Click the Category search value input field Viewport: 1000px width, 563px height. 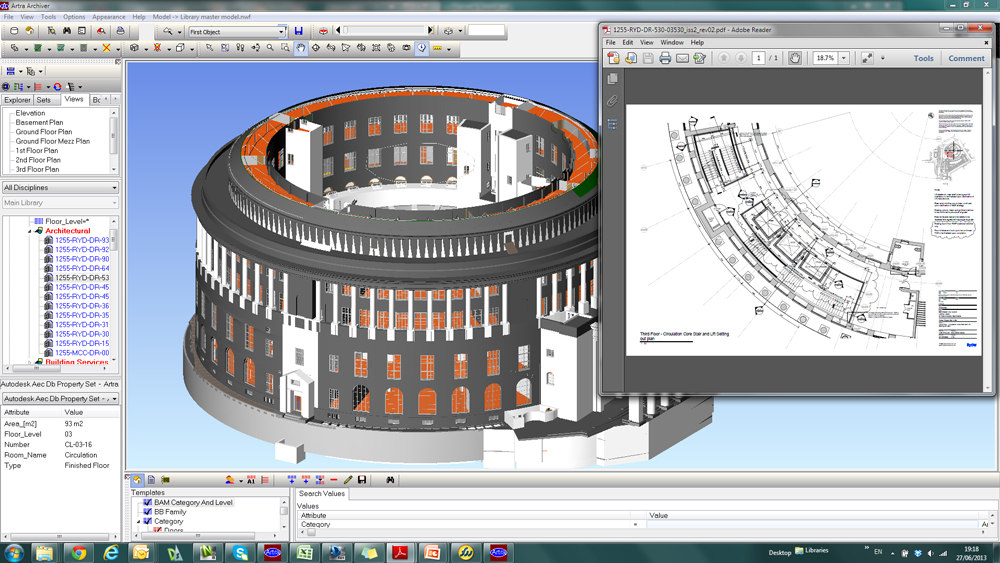(x=812, y=524)
